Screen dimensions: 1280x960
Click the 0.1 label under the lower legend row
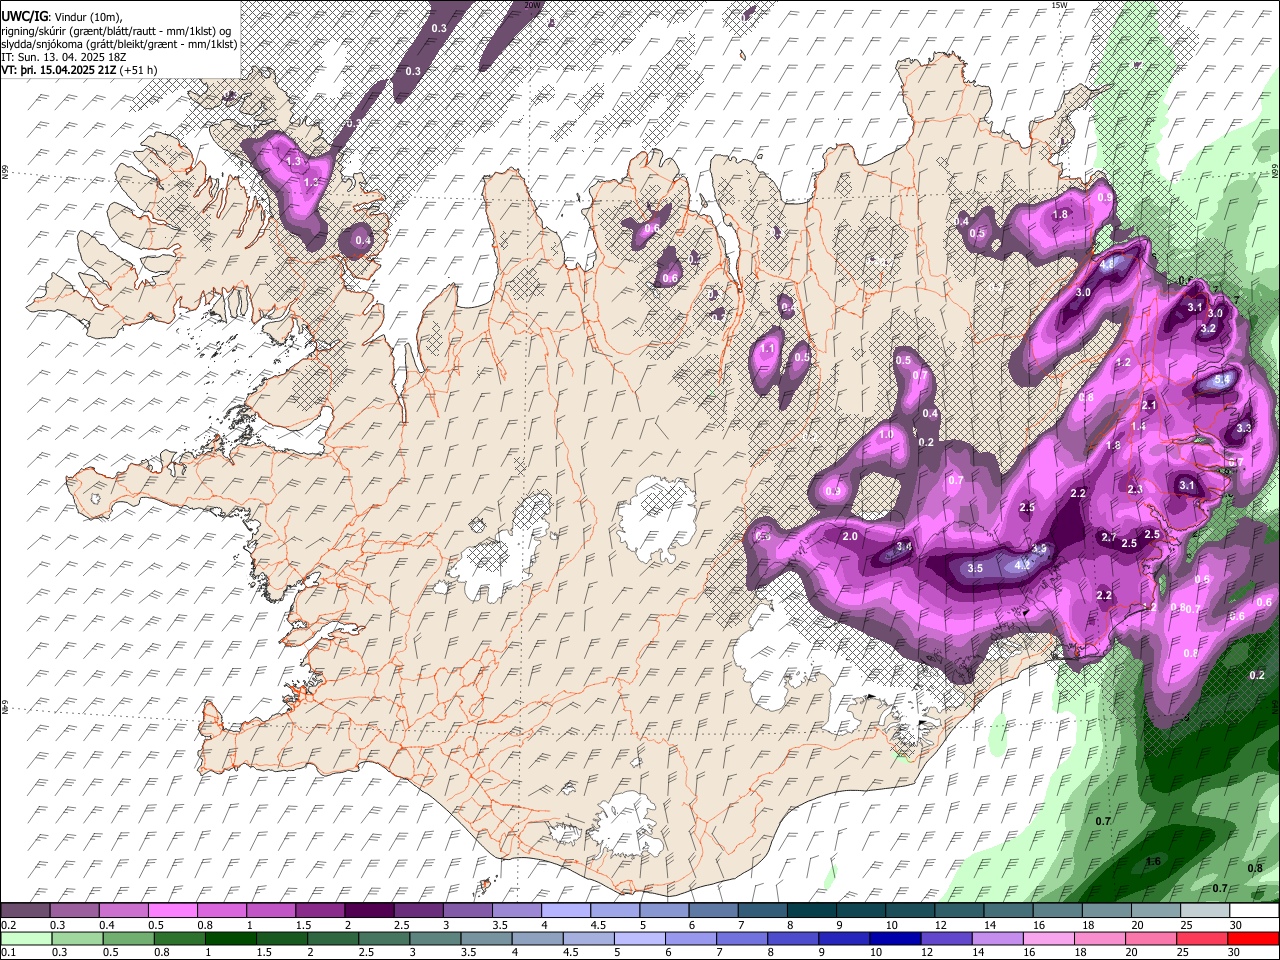pyautogui.click(x=9, y=952)
